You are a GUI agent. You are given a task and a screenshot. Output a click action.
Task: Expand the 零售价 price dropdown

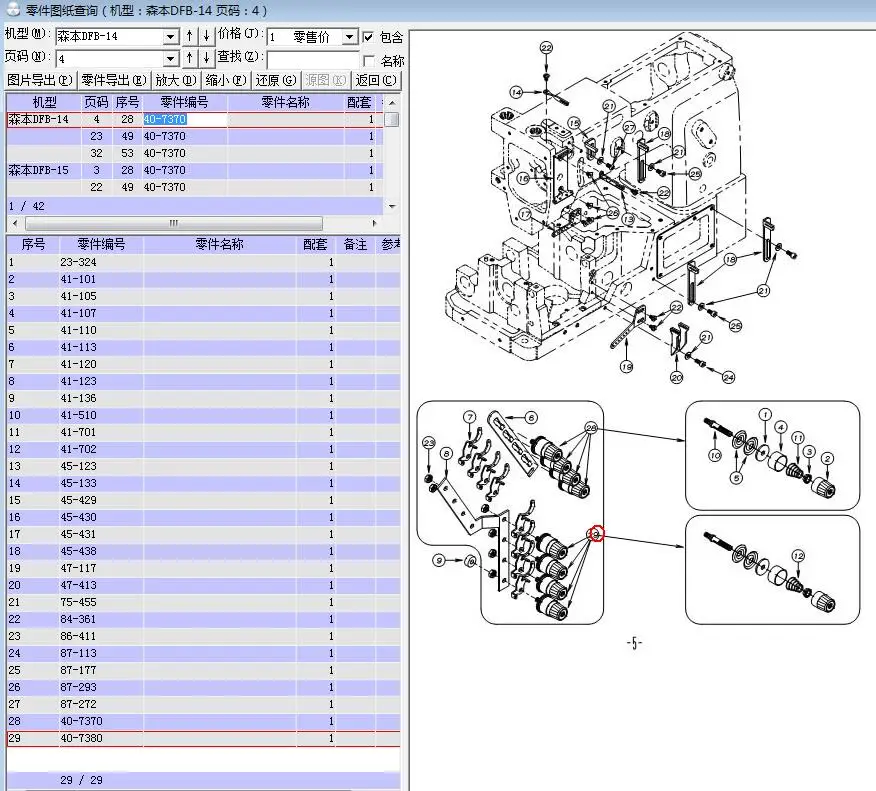coord(349,37)
